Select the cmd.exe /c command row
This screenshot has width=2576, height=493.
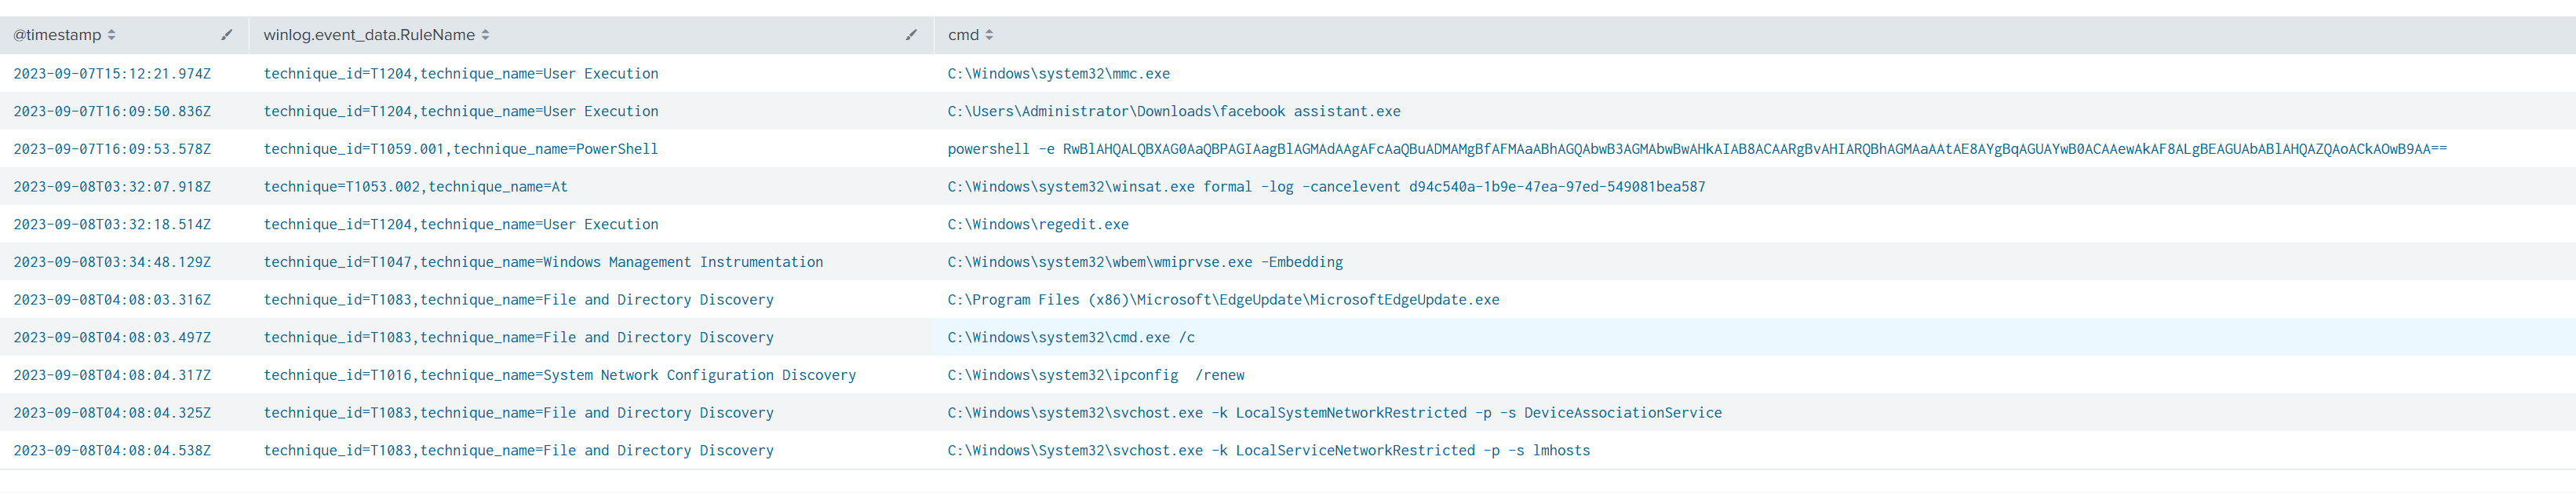tap(1071, 338)
